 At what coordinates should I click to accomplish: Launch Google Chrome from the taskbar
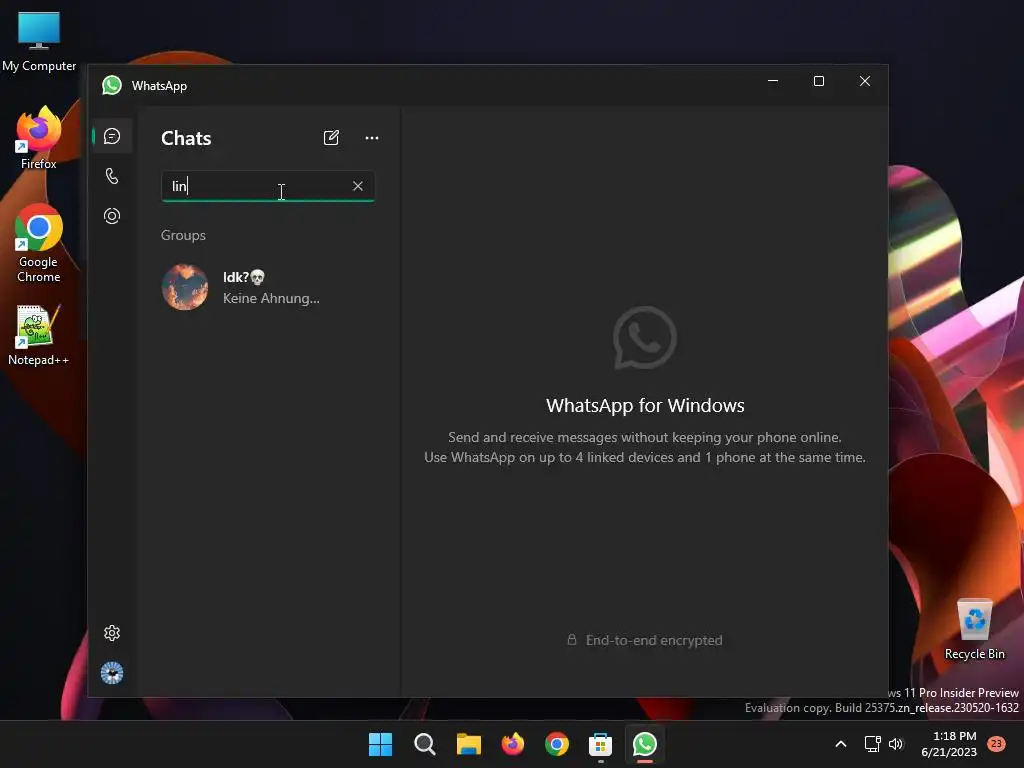pos(557,744)
